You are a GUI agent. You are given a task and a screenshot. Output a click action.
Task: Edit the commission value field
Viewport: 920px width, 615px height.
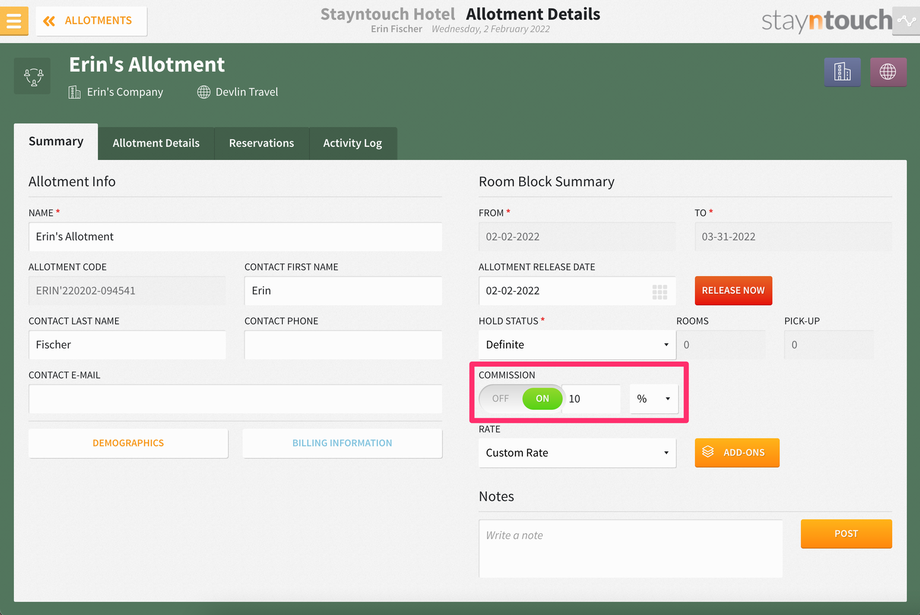coord(591,399)
